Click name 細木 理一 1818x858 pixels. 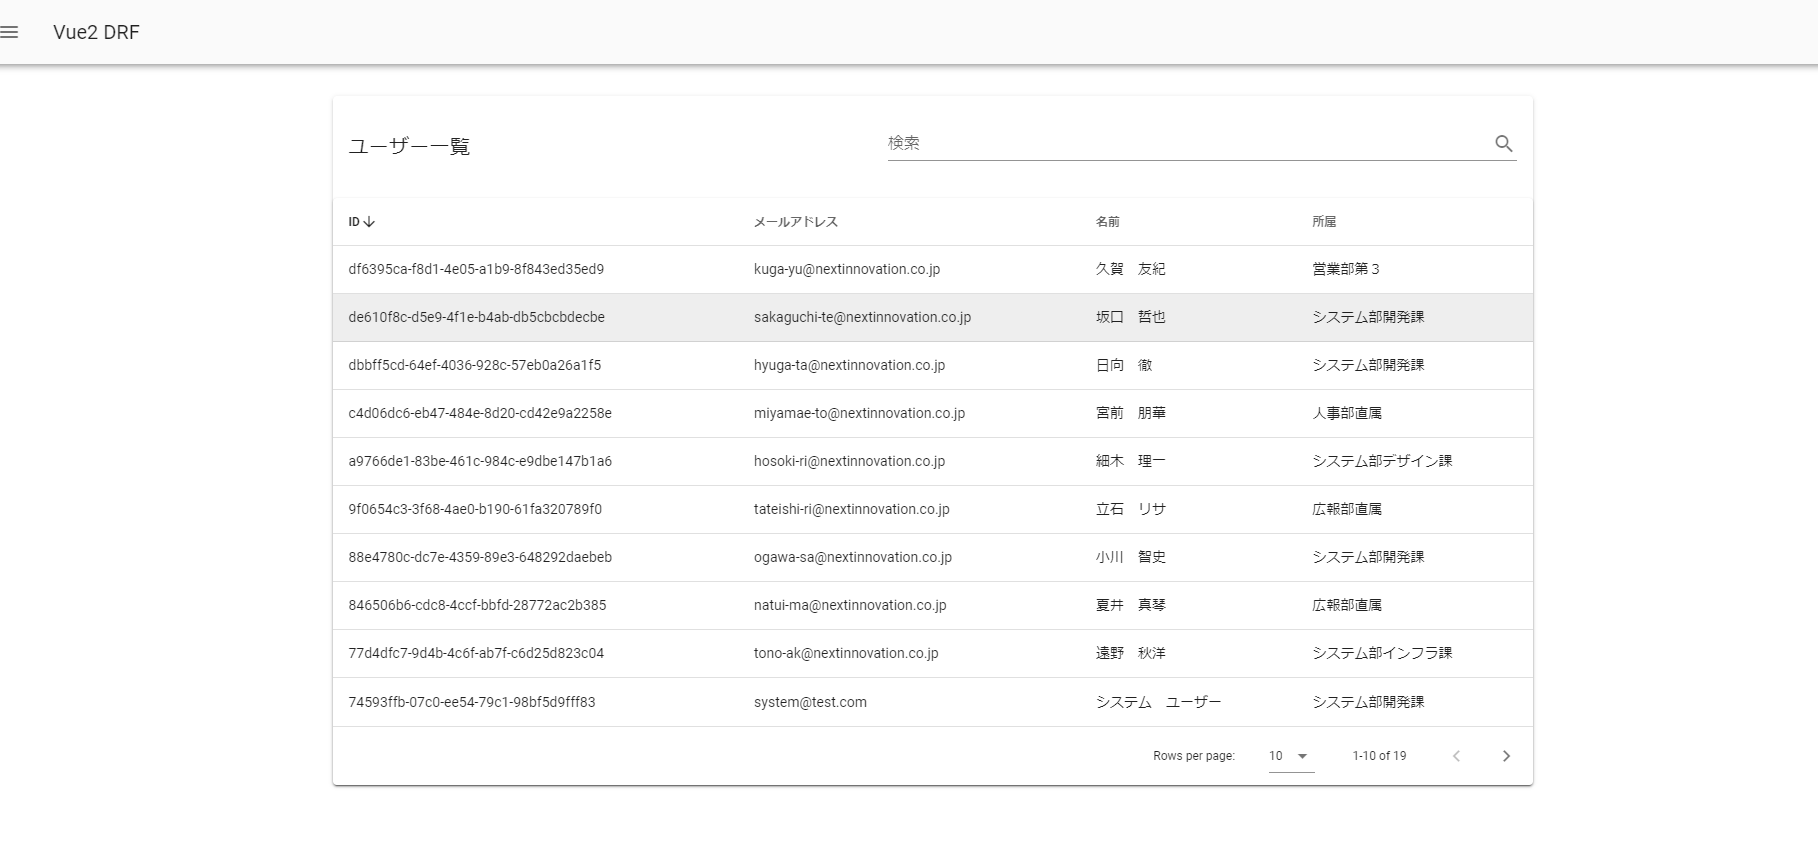pos(1131,462)
